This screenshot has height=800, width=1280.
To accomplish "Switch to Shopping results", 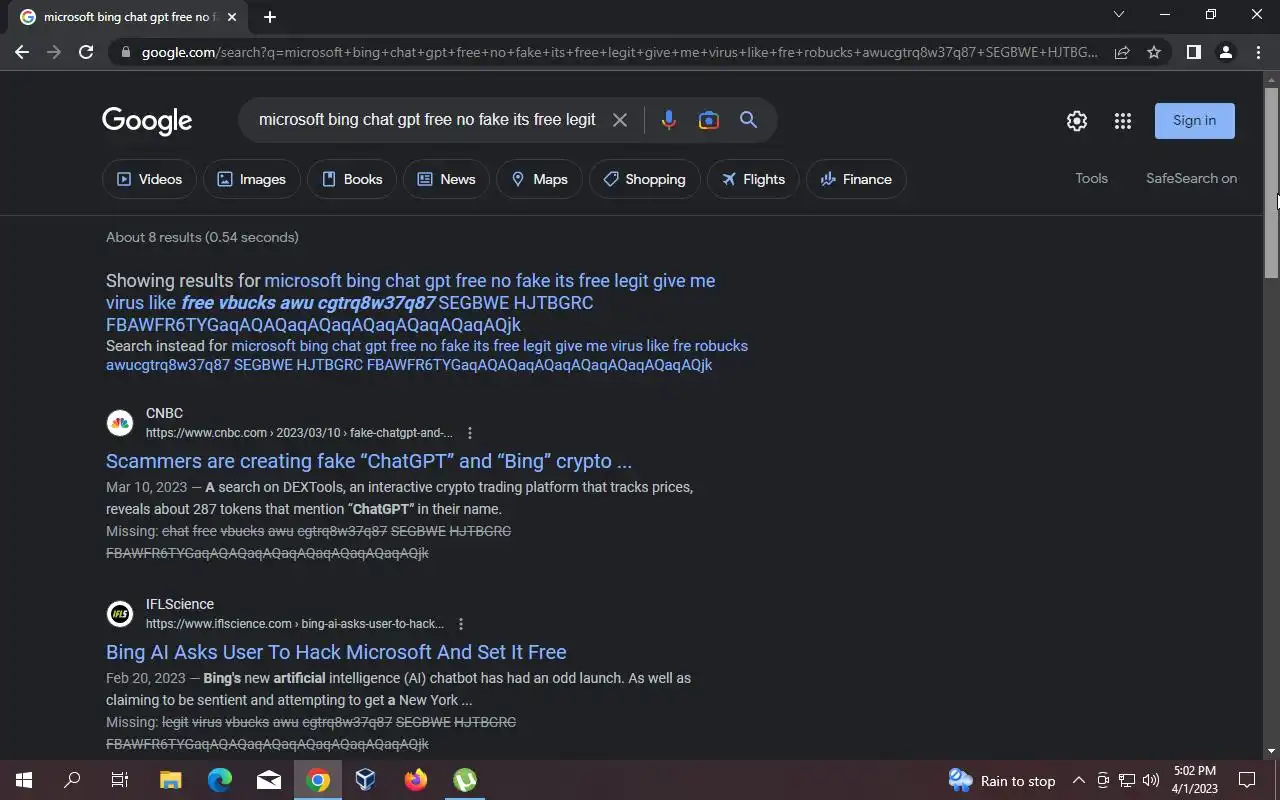I will point(644,179).
